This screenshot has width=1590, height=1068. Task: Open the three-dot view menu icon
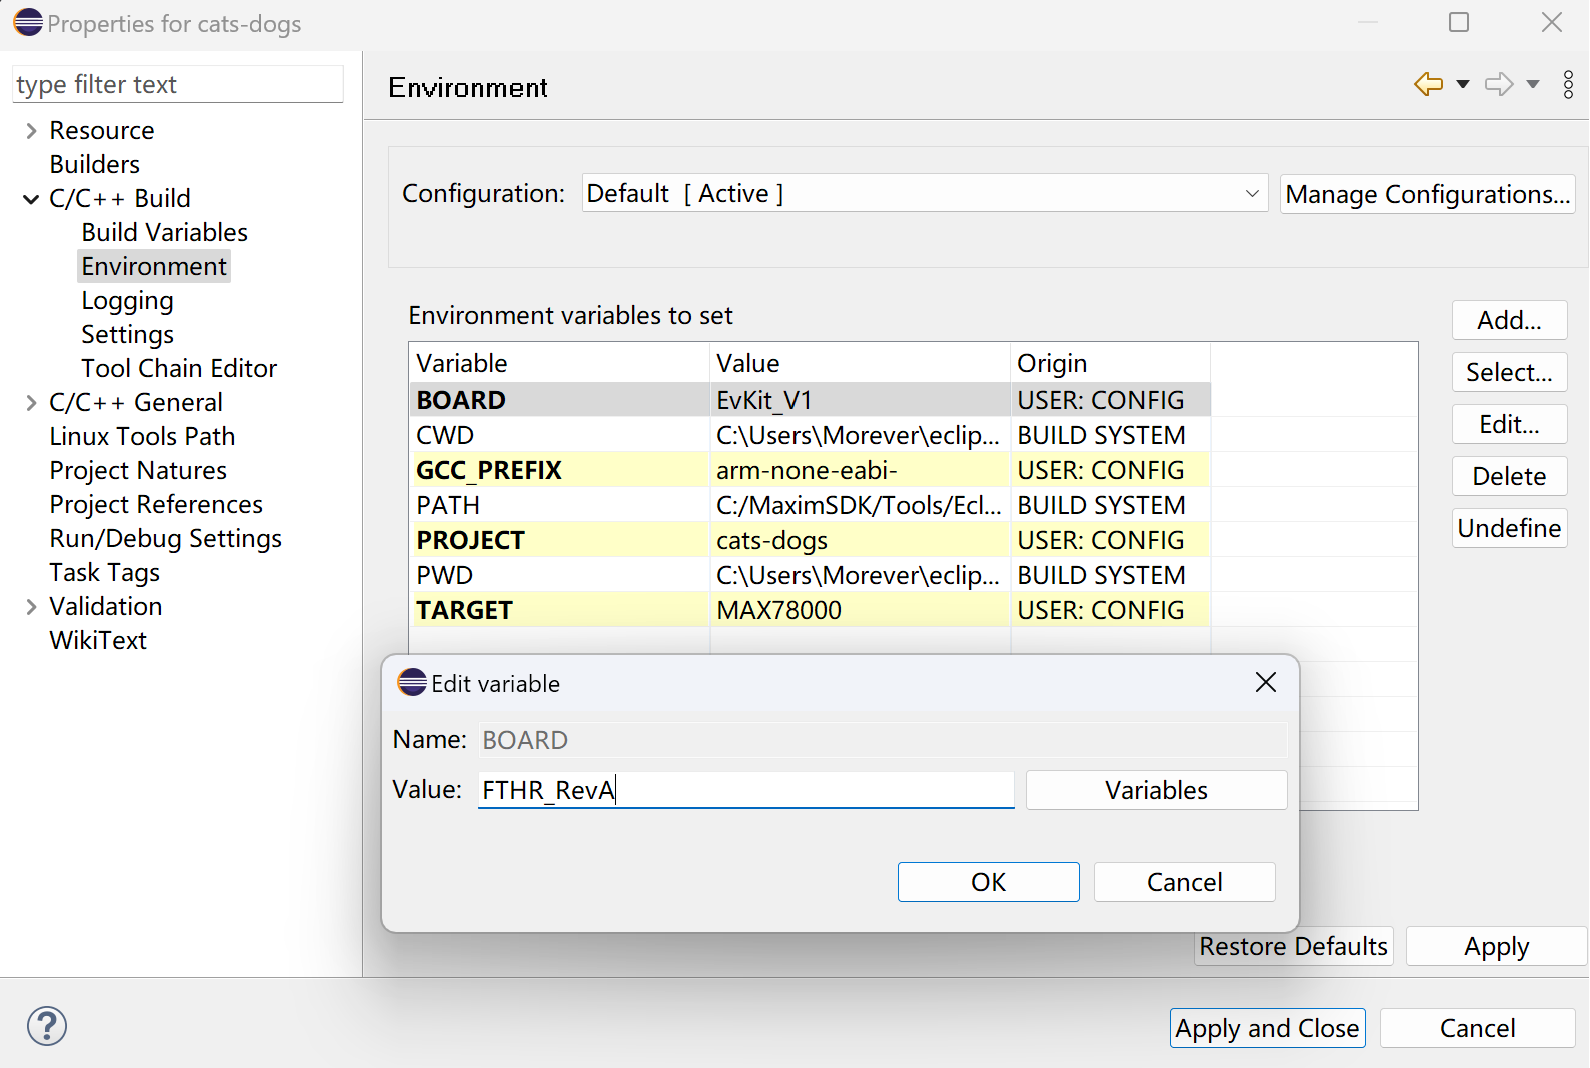(x=1568, y=84)
